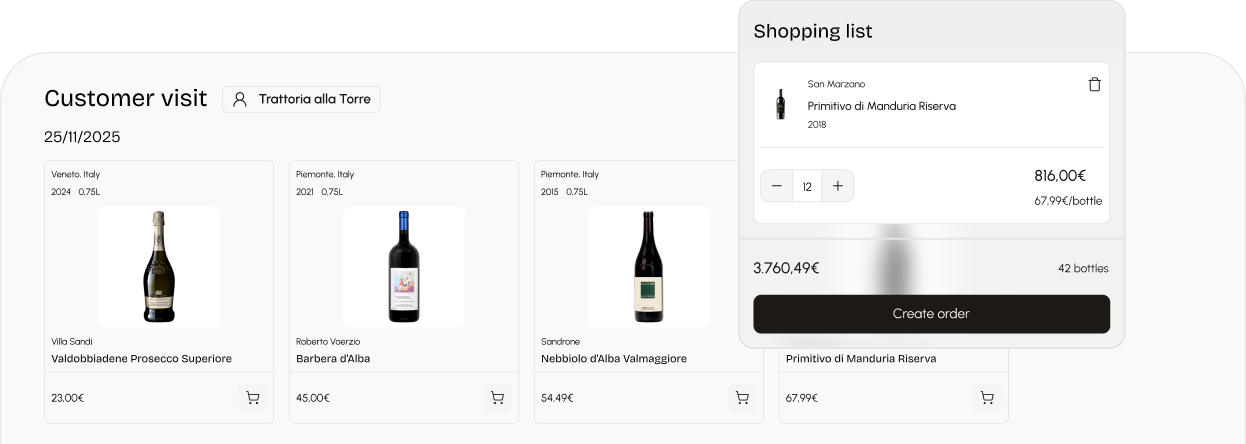Viewport: 1246px width, 444px height.
Task: Decrease bottle quantity with minus button
Action: pos(777,186)
